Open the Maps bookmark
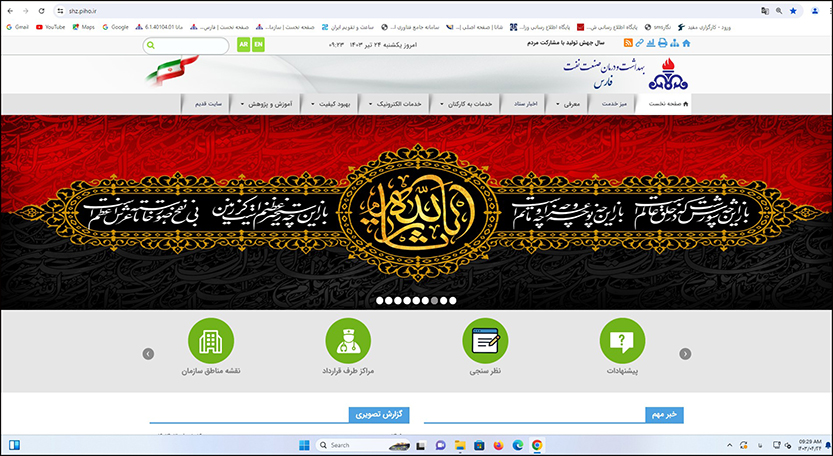This screenshot has height=456, width=833. (x=83, y=27)
